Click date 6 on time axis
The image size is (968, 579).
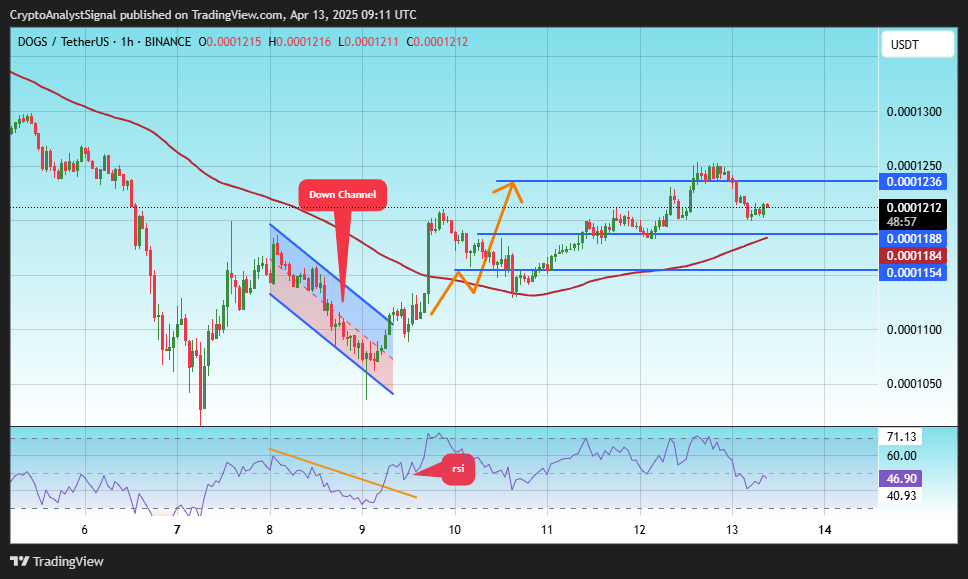85,530
